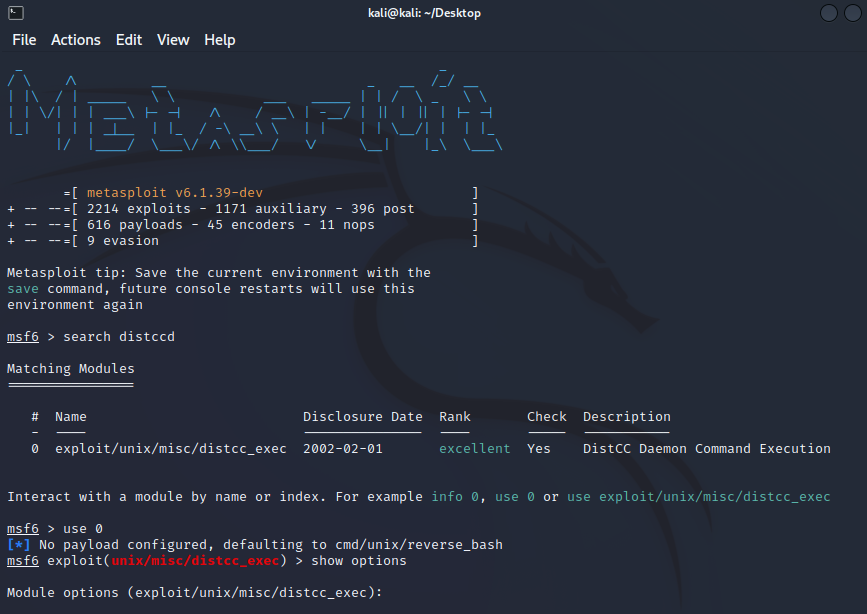Open the View menu
Image resolution: width=867 pixels, height=614 pixels.
[173, 40]
